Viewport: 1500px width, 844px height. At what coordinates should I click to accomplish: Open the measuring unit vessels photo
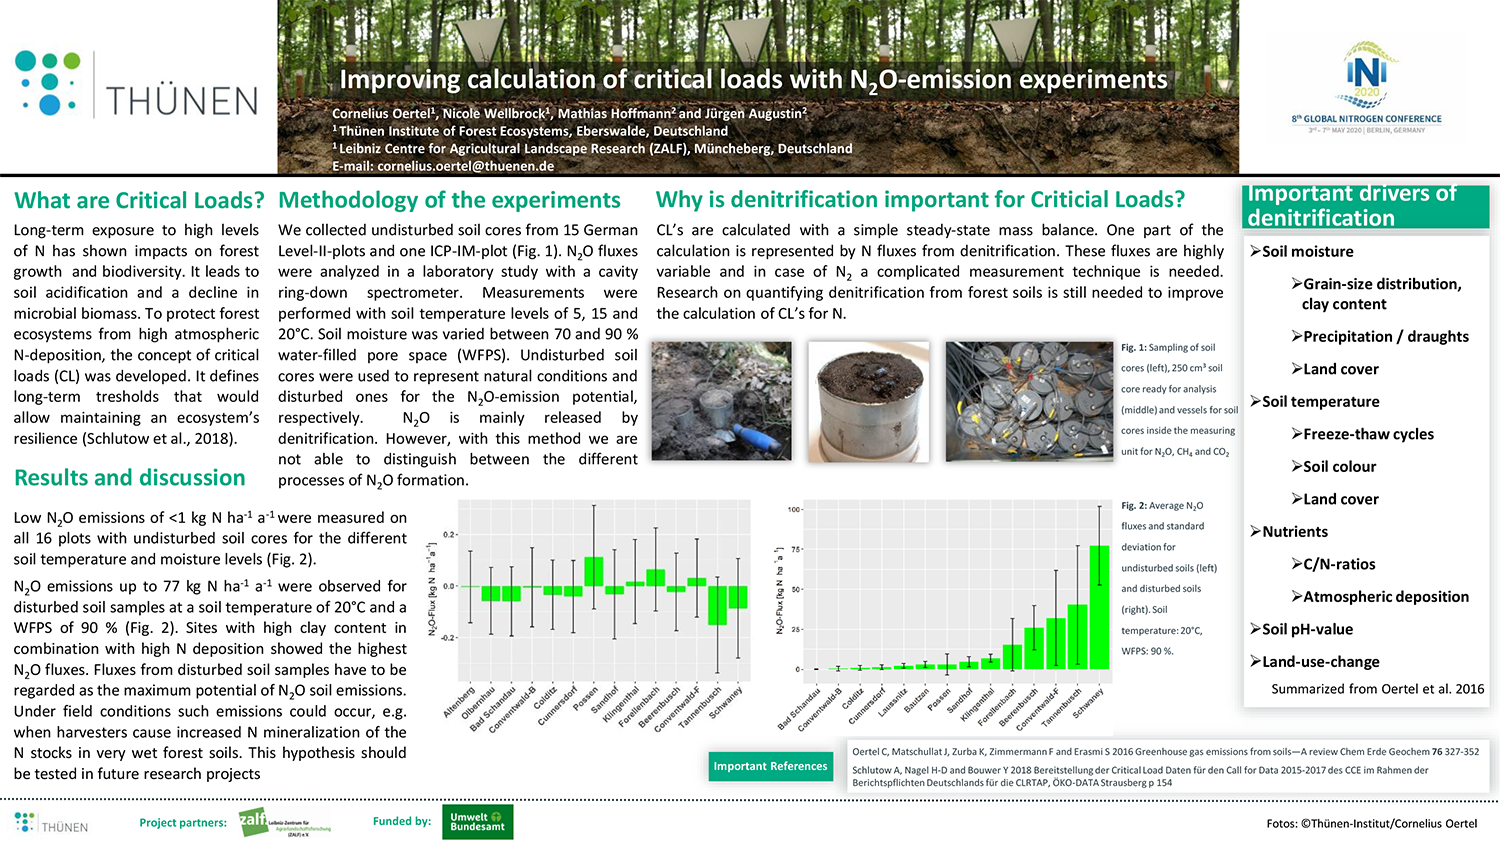pos(1028,401)
